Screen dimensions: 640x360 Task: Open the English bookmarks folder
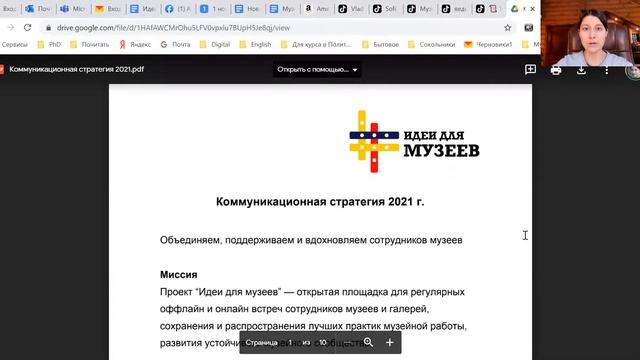(x=255, y=44)
